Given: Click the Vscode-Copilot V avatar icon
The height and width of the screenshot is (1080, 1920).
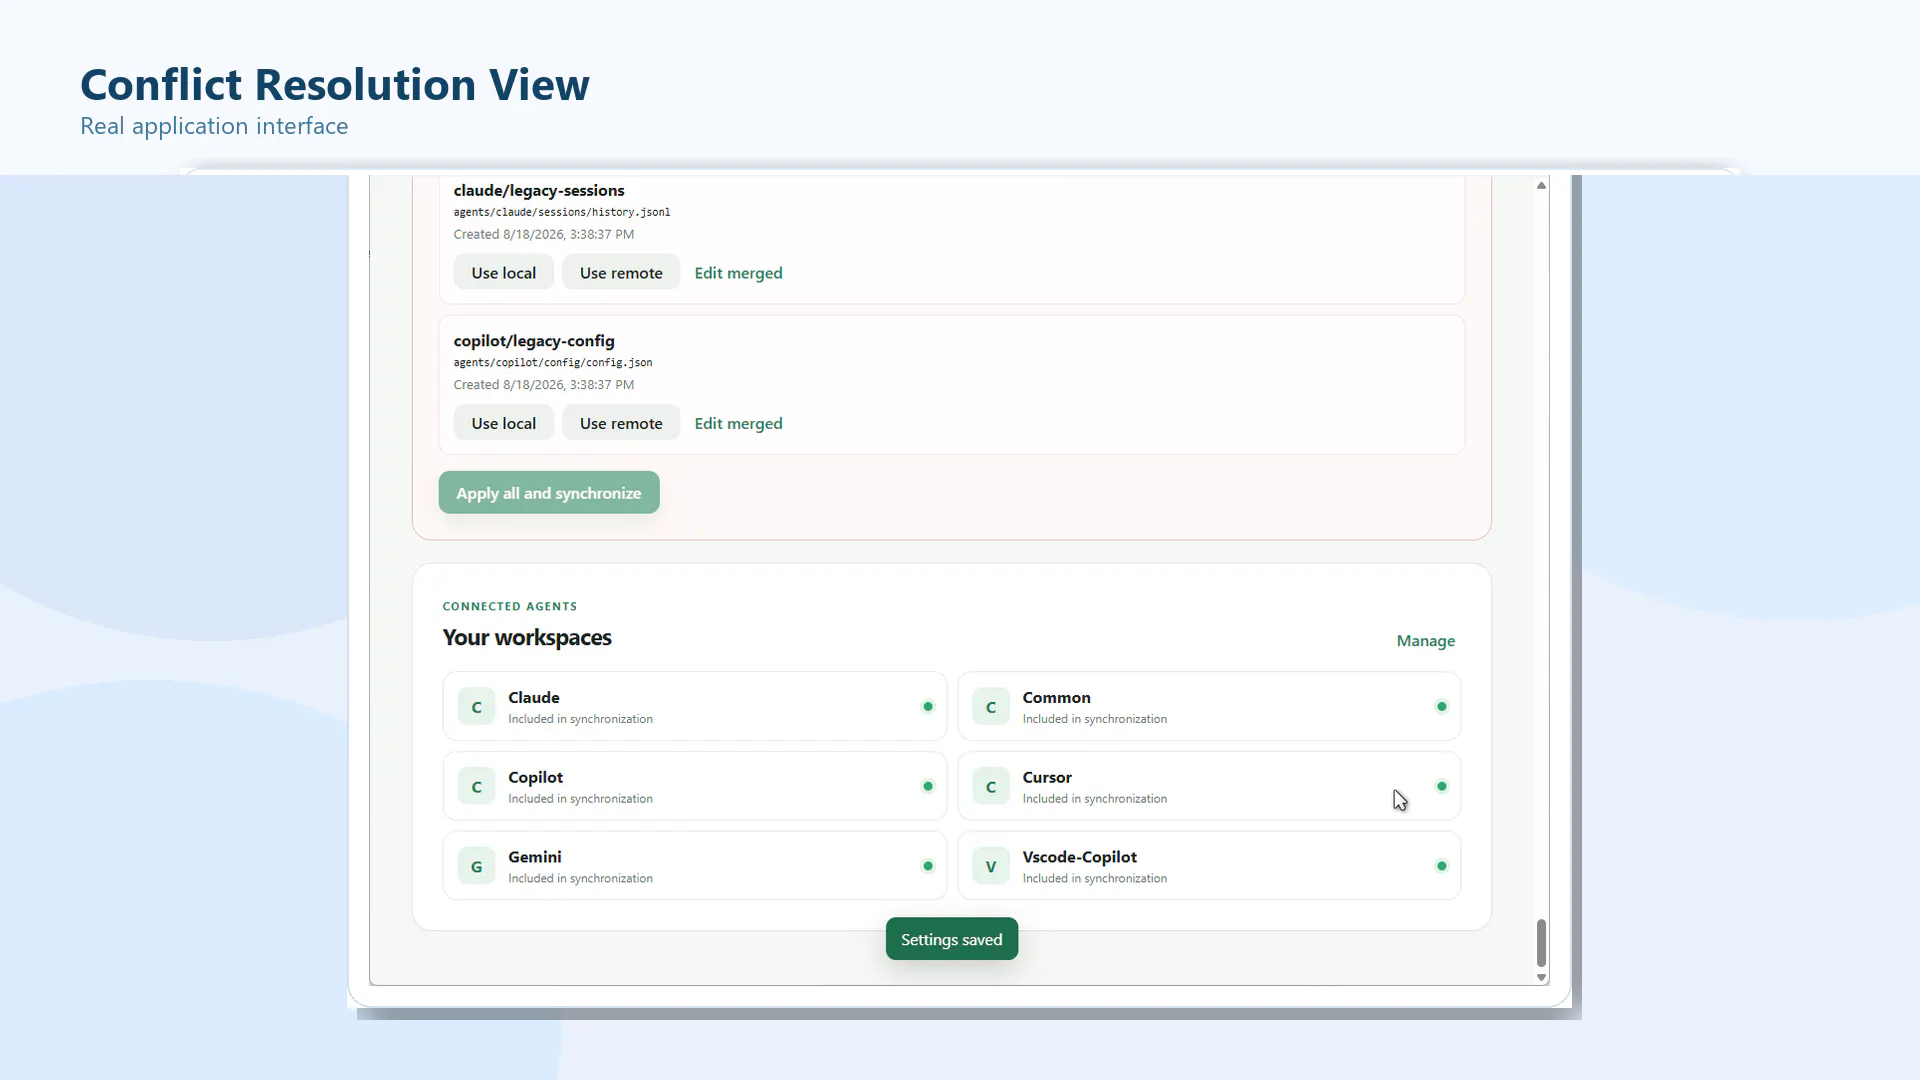Looking at the screenshot, I should (991, 867).
